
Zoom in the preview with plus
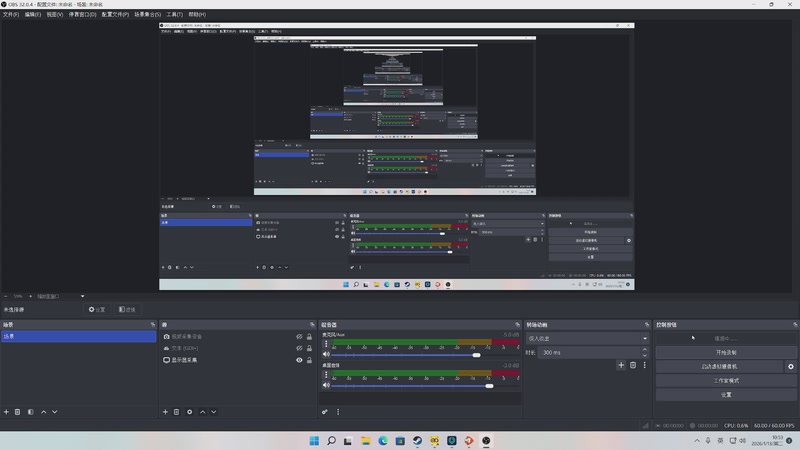pos(30,296)
